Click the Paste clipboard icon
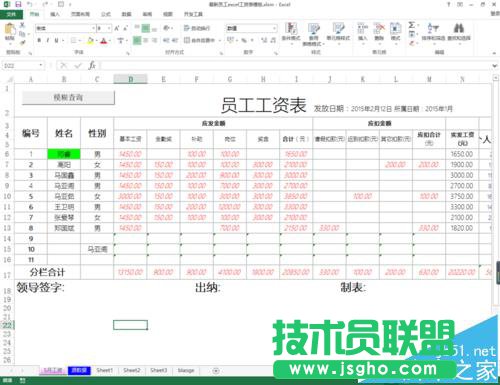 tap(10, 30)
